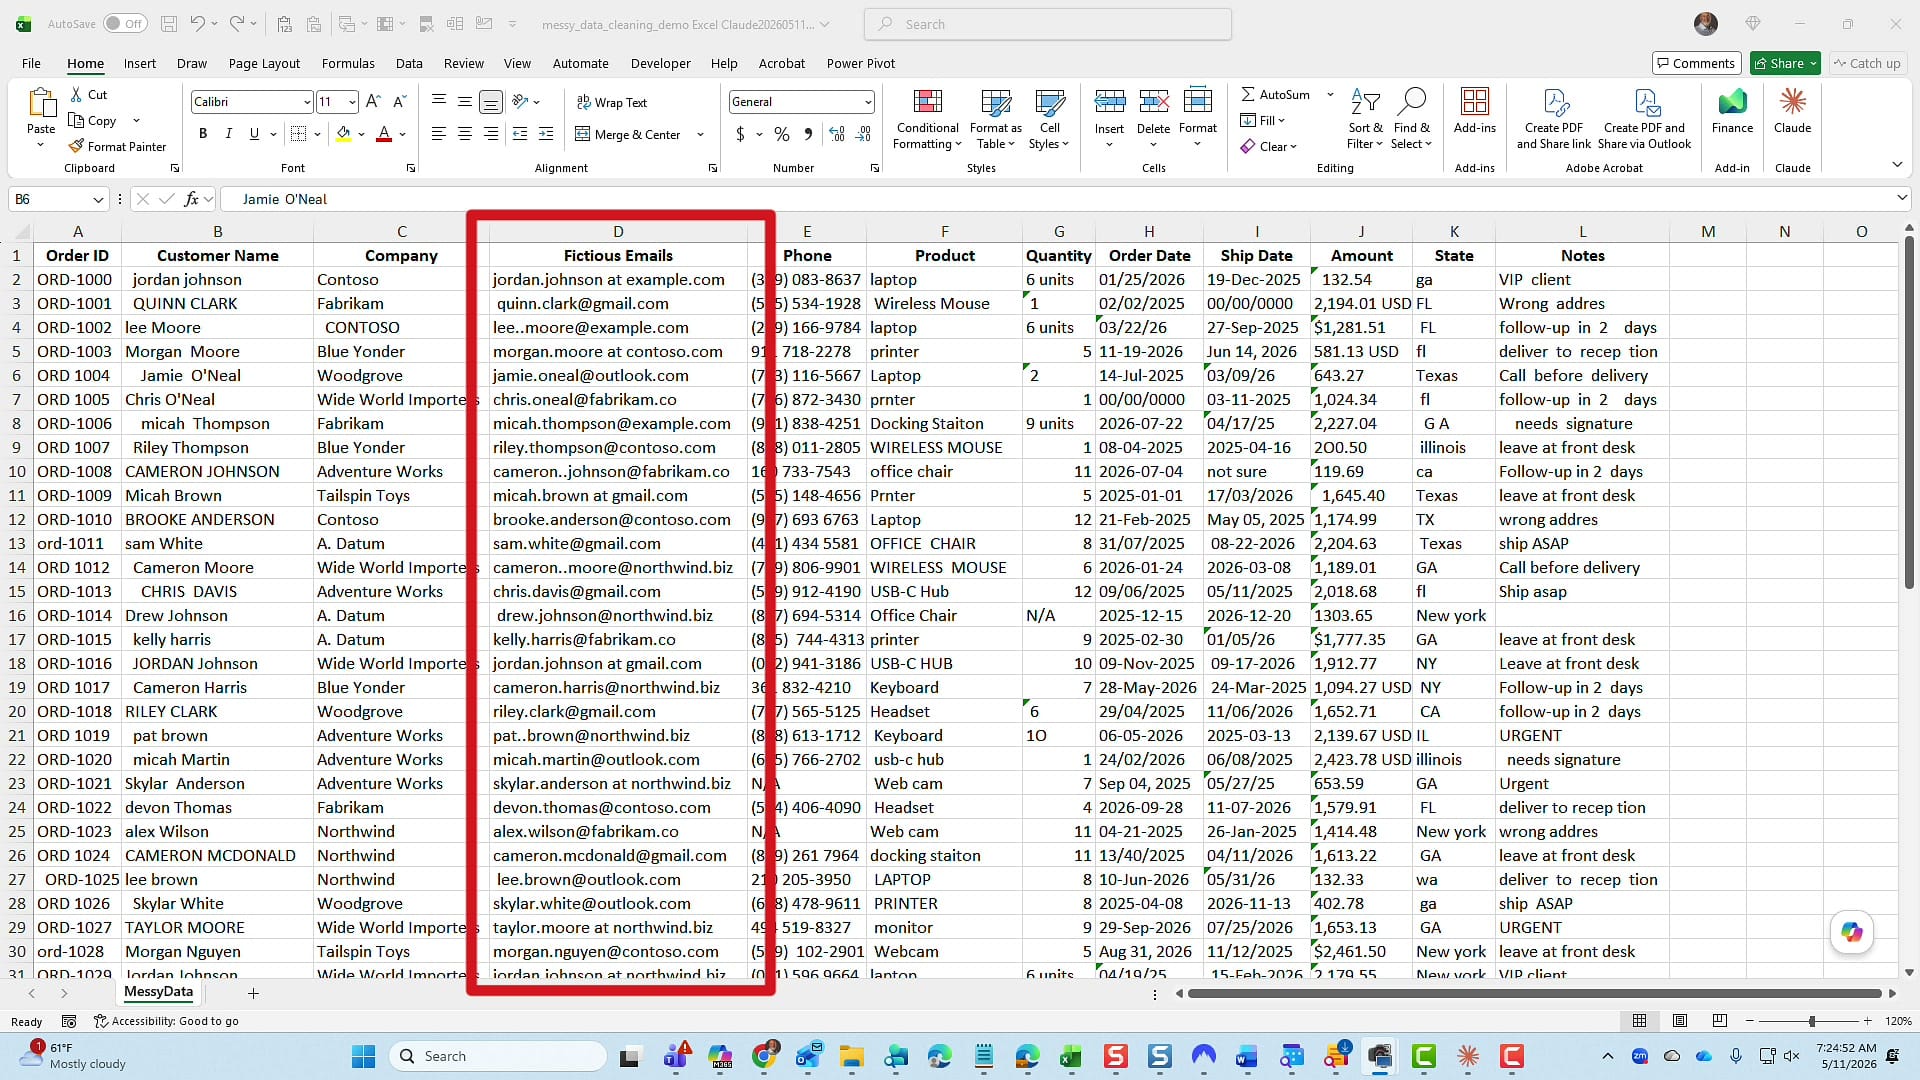
Task: Click the zoom slider handle
Action: pos(1811,1021)
